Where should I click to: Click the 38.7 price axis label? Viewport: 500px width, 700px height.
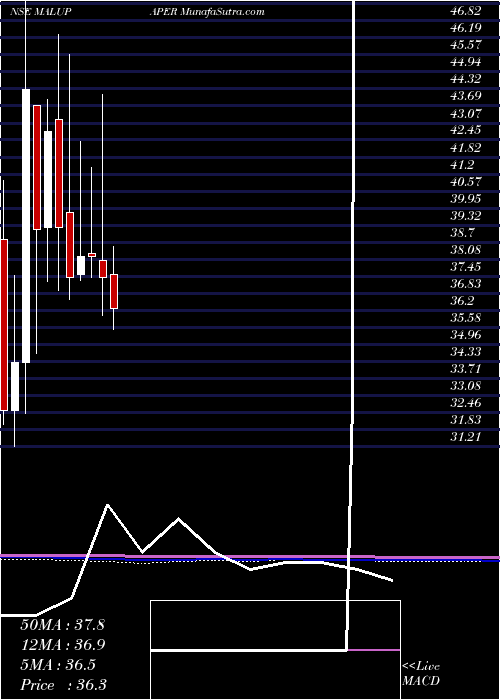(462, 232)
